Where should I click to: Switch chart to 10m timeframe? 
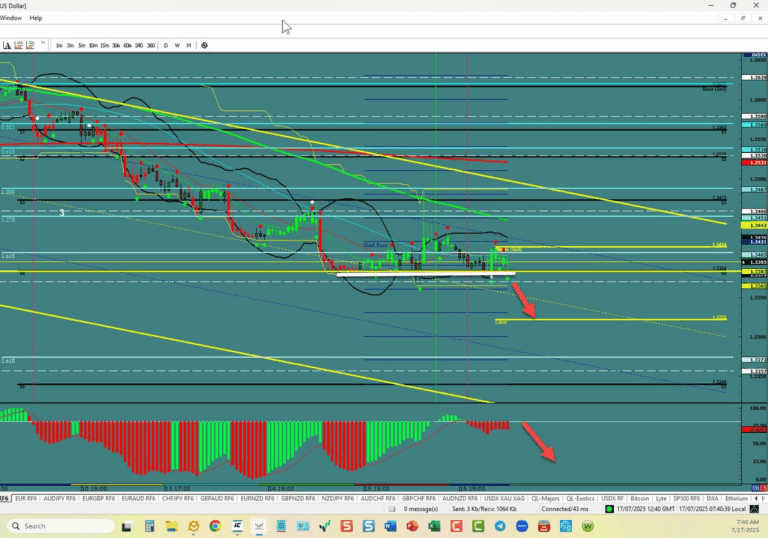pos(93,46)
